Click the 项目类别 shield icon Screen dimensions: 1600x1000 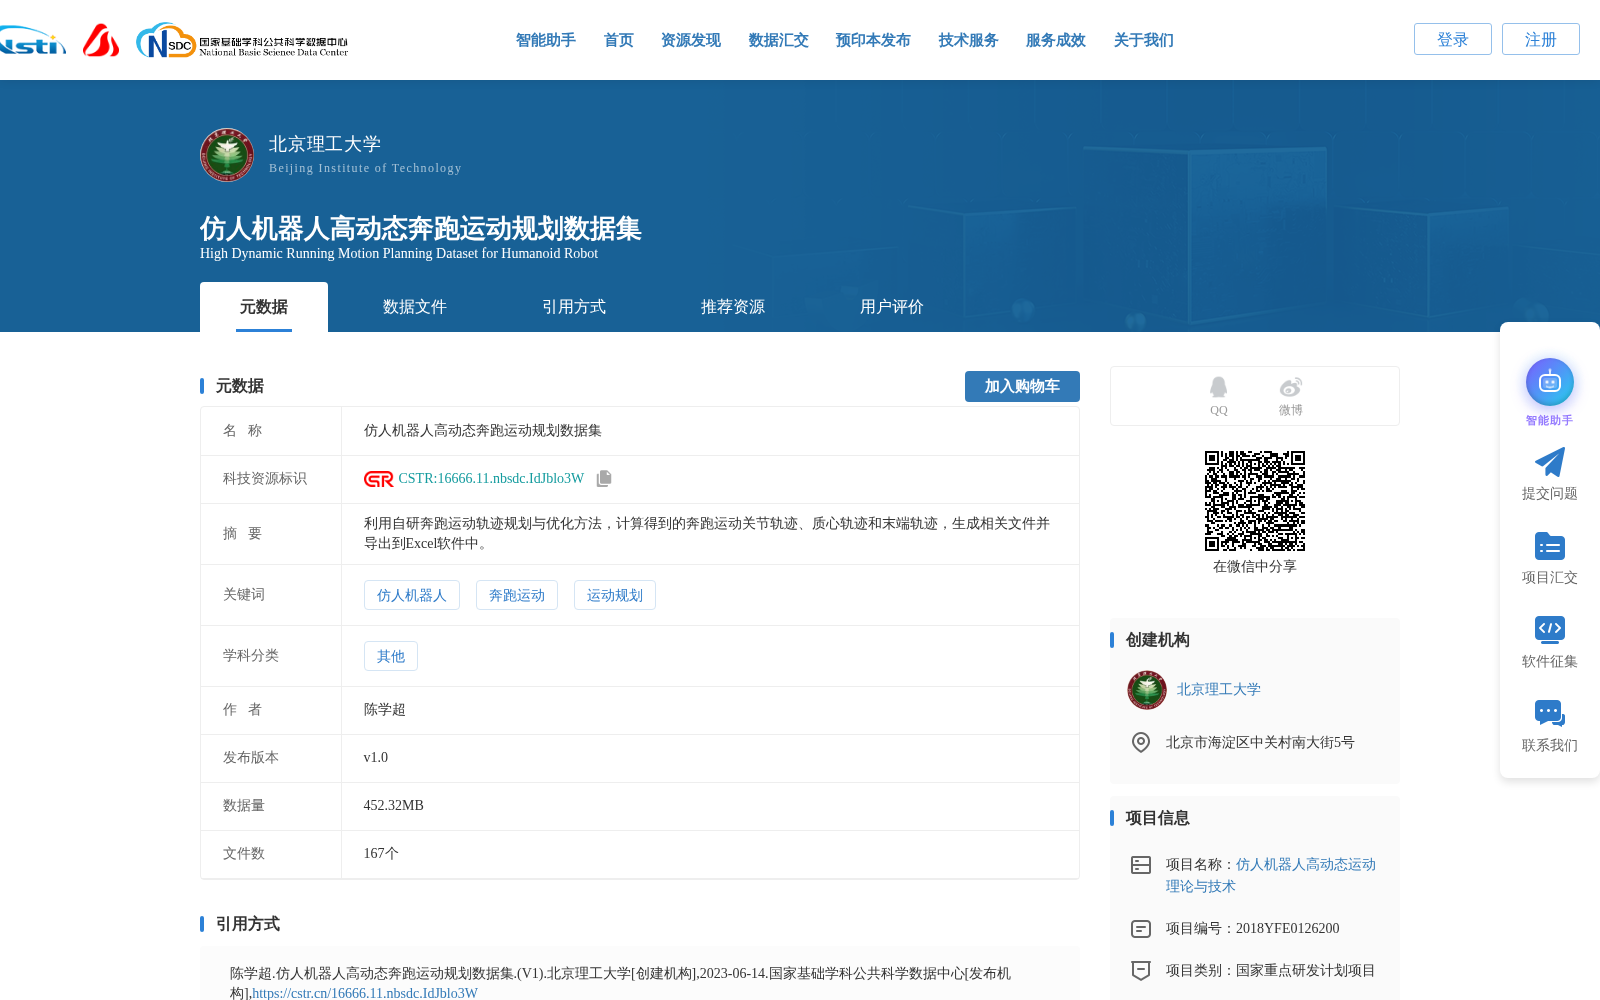tap(1141, 971)
